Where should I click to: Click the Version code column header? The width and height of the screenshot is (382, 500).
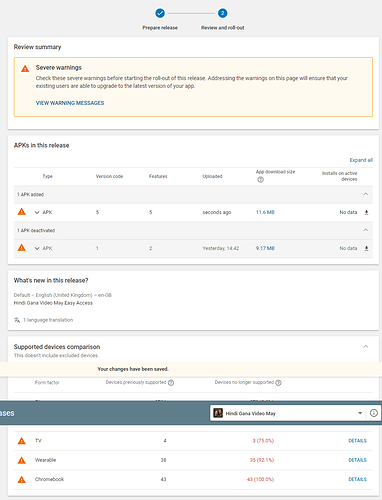(109, 176)
